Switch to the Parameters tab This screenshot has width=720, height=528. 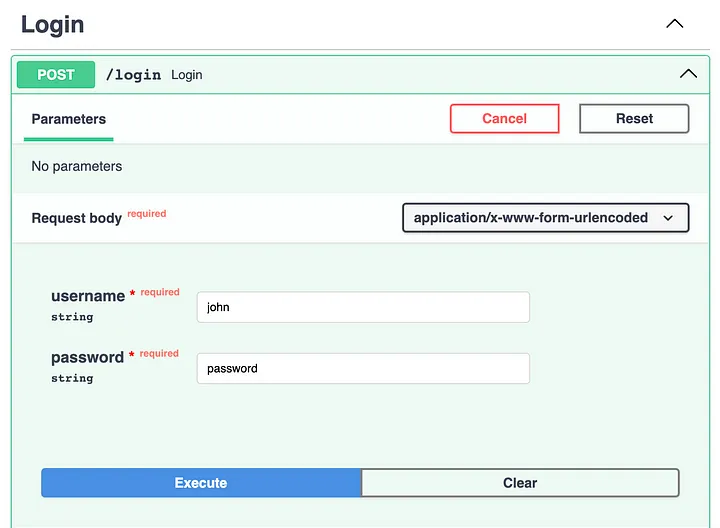pyautogui.click(x=68, y=119)
